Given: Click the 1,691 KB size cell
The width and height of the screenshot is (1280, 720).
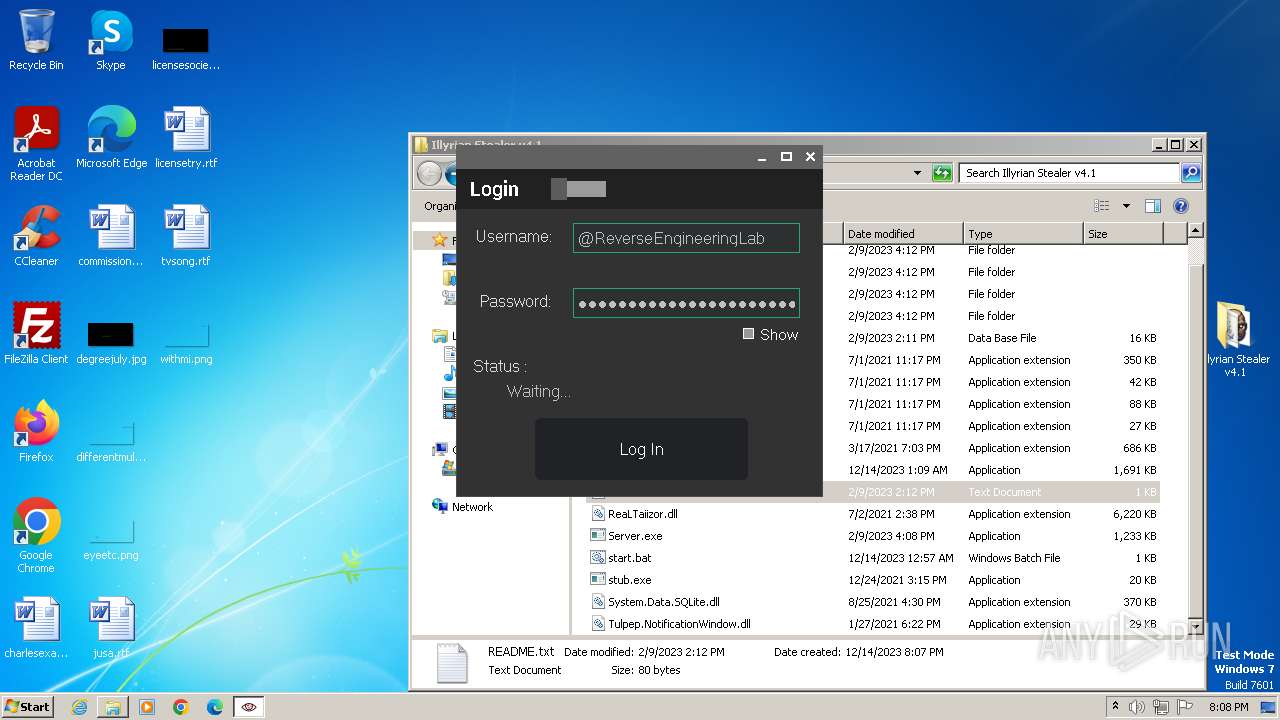Looking at the screenshot, I should point(1134,470).
